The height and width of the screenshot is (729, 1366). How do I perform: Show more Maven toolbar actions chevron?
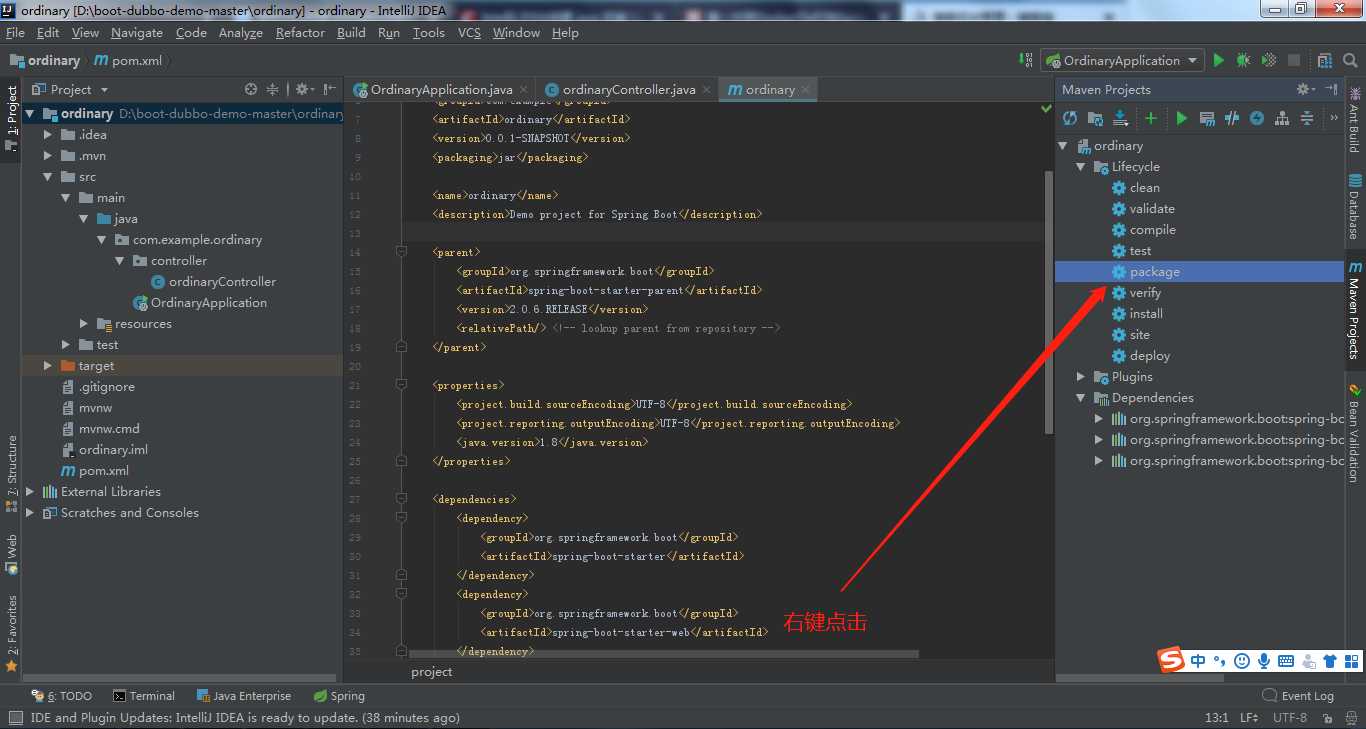[1334, 118]
